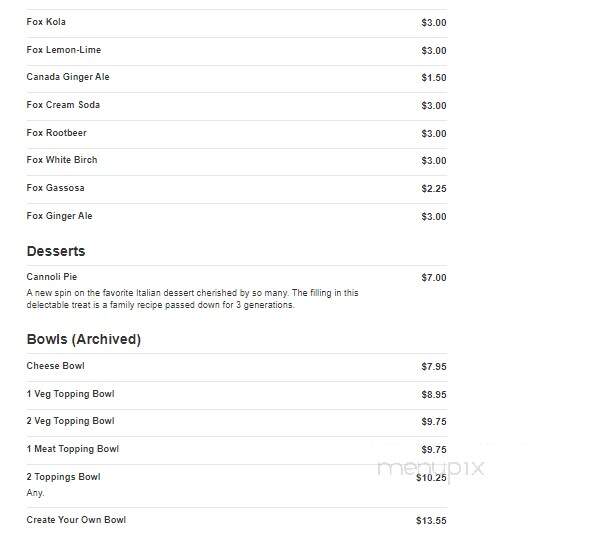The height and width of the screenshot is (551, 610).
Task: Select the Fox Kola item name
Action: click(46, 22)
